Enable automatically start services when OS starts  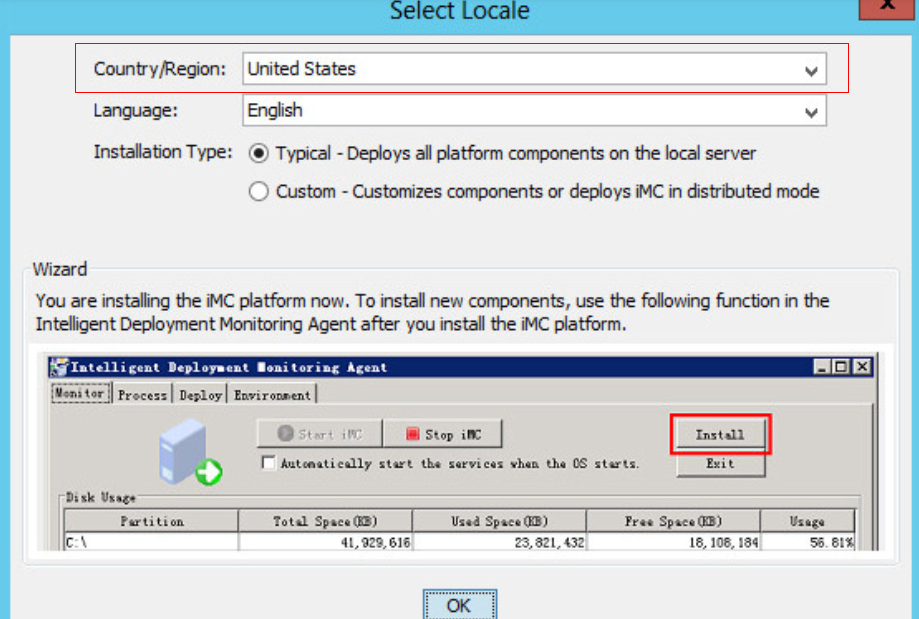coord(268,464)
